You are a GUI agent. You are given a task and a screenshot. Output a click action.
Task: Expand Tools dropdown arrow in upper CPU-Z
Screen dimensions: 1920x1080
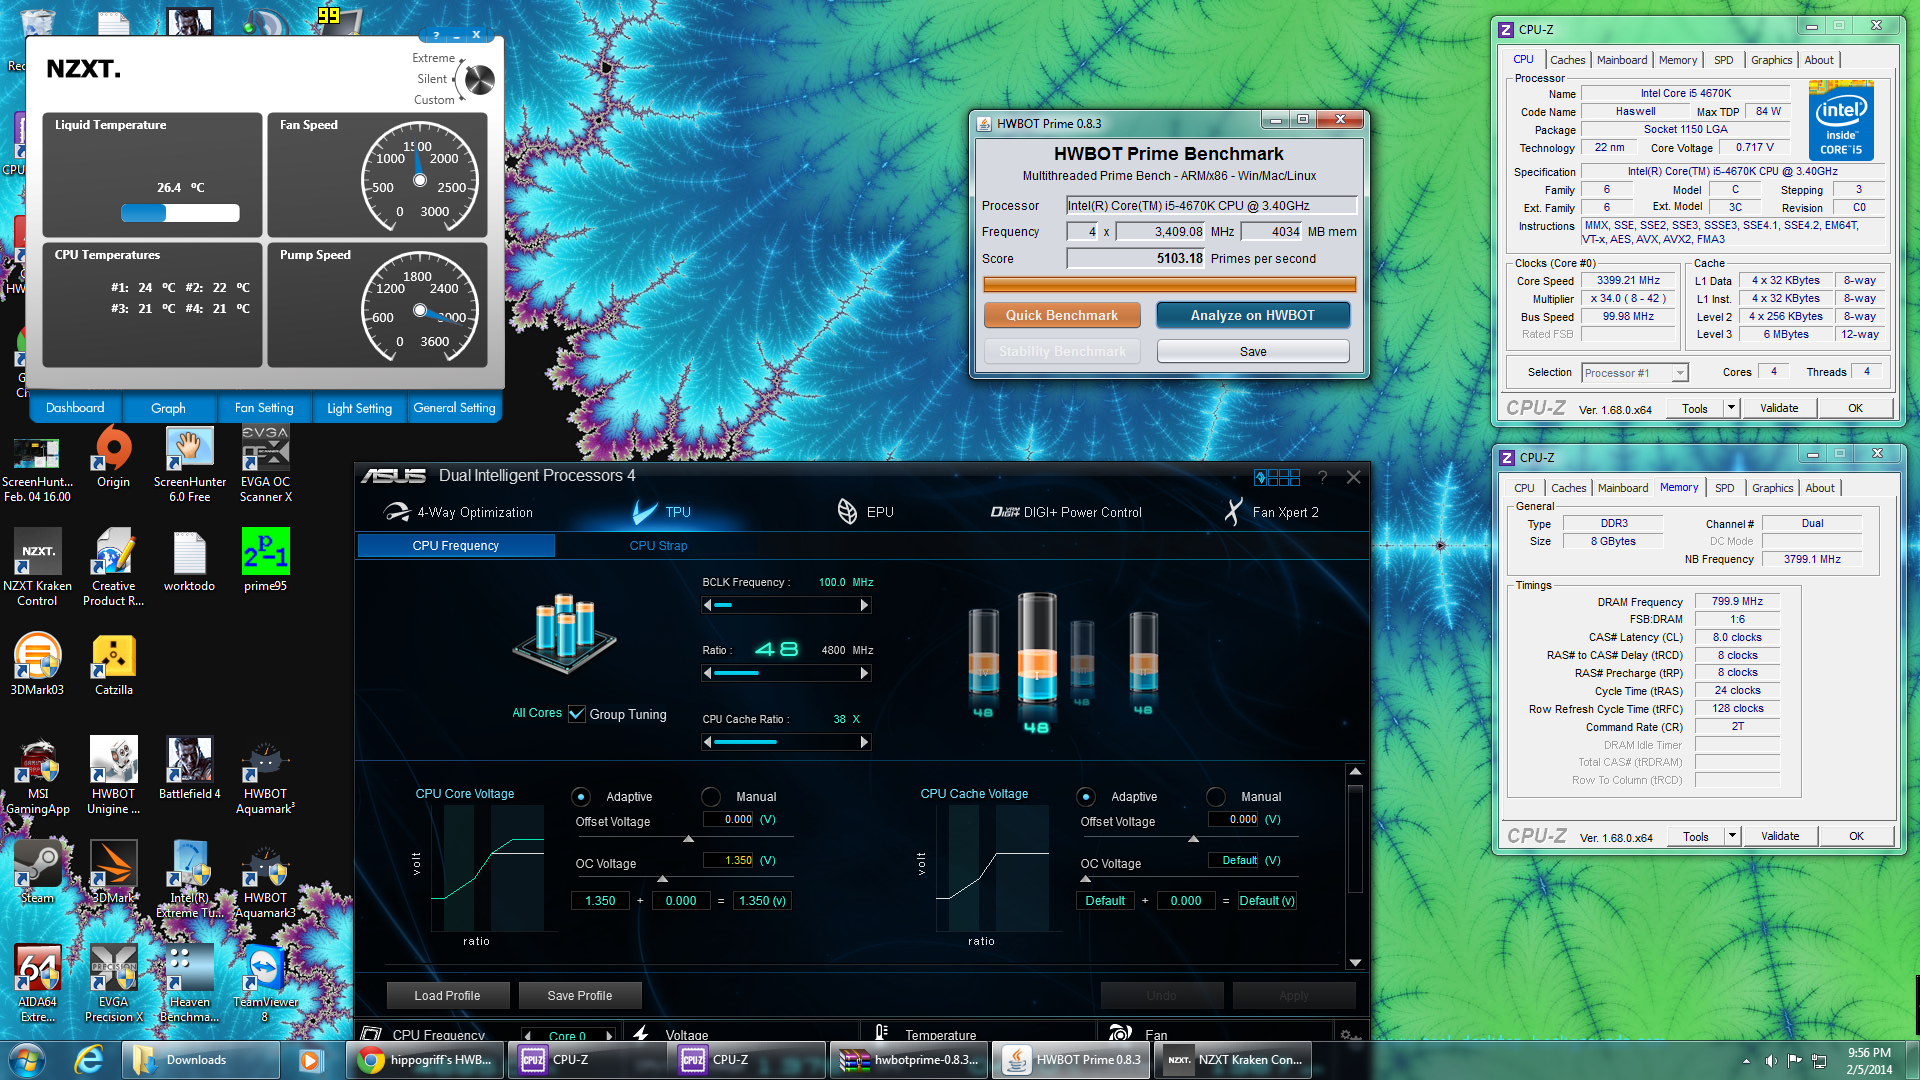pyautogui.click(x=1732, y=408)
